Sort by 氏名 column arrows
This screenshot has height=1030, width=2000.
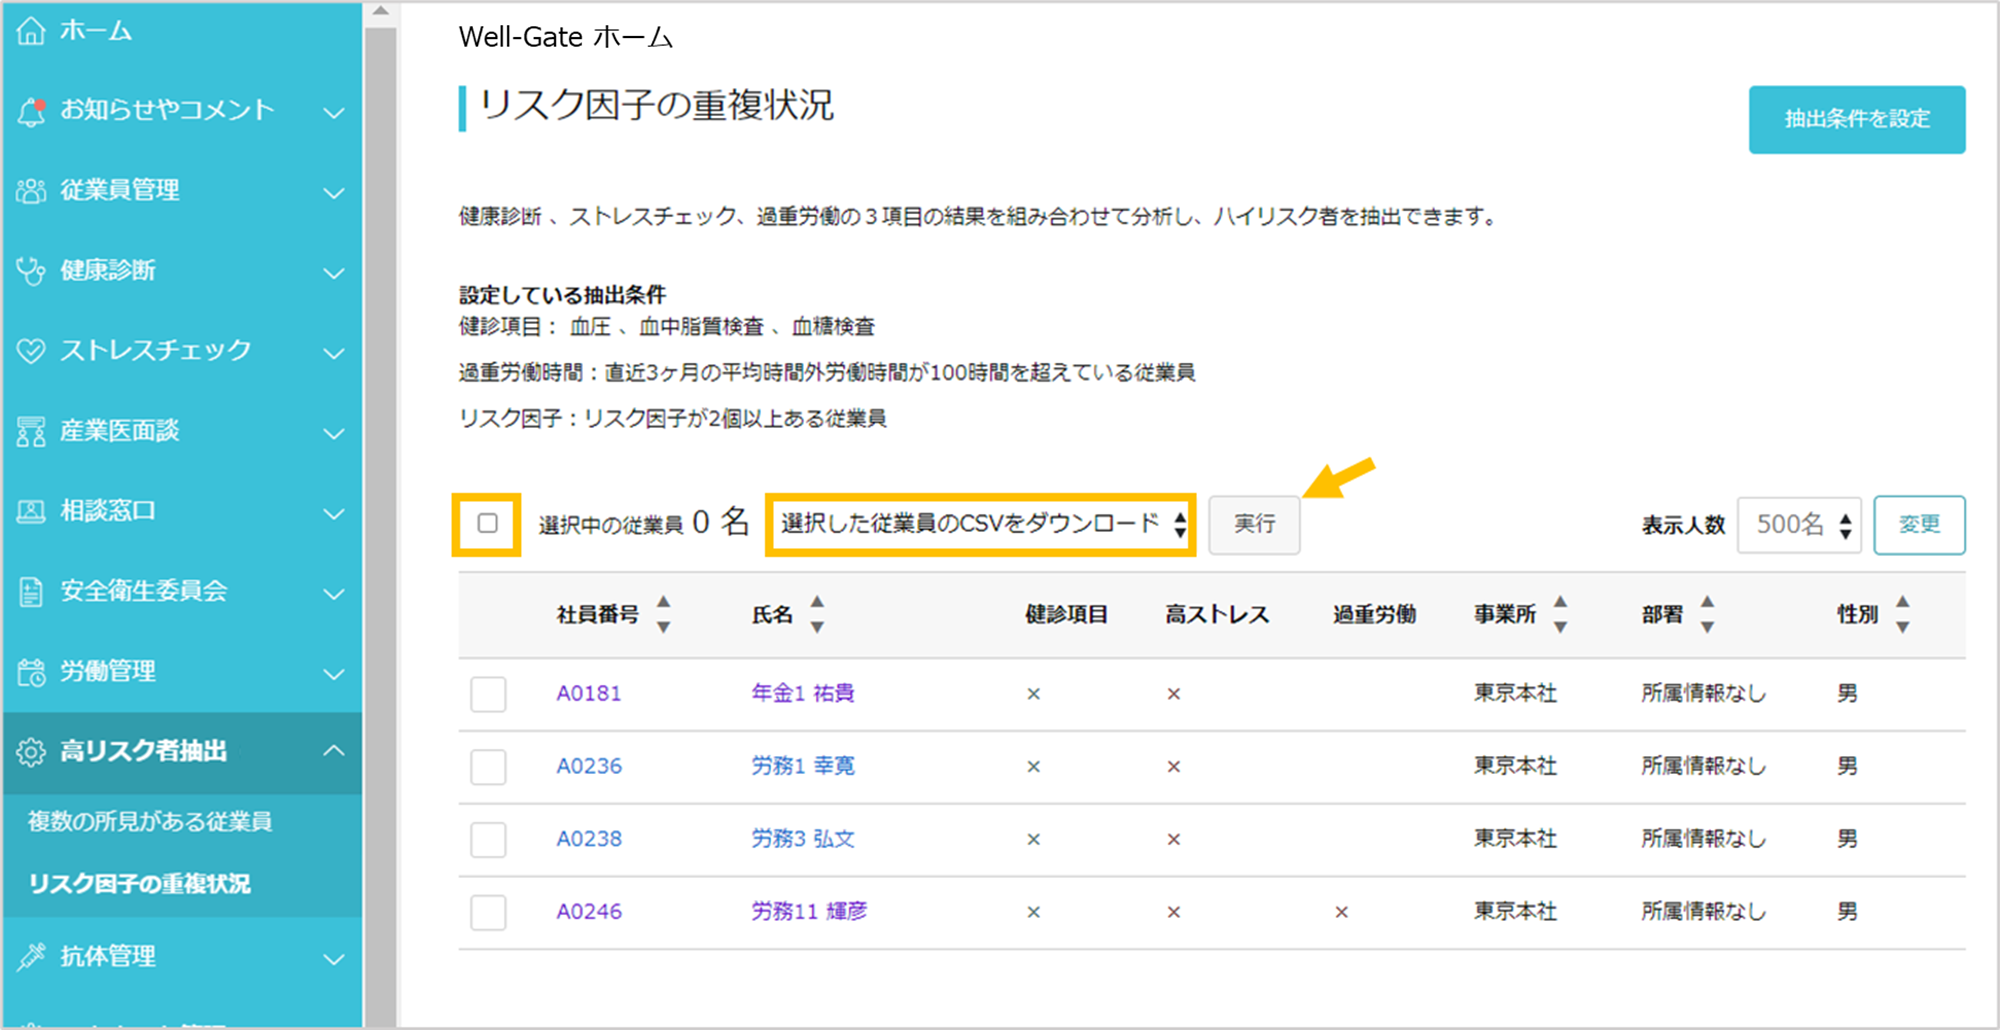click(x=817, y=614)
